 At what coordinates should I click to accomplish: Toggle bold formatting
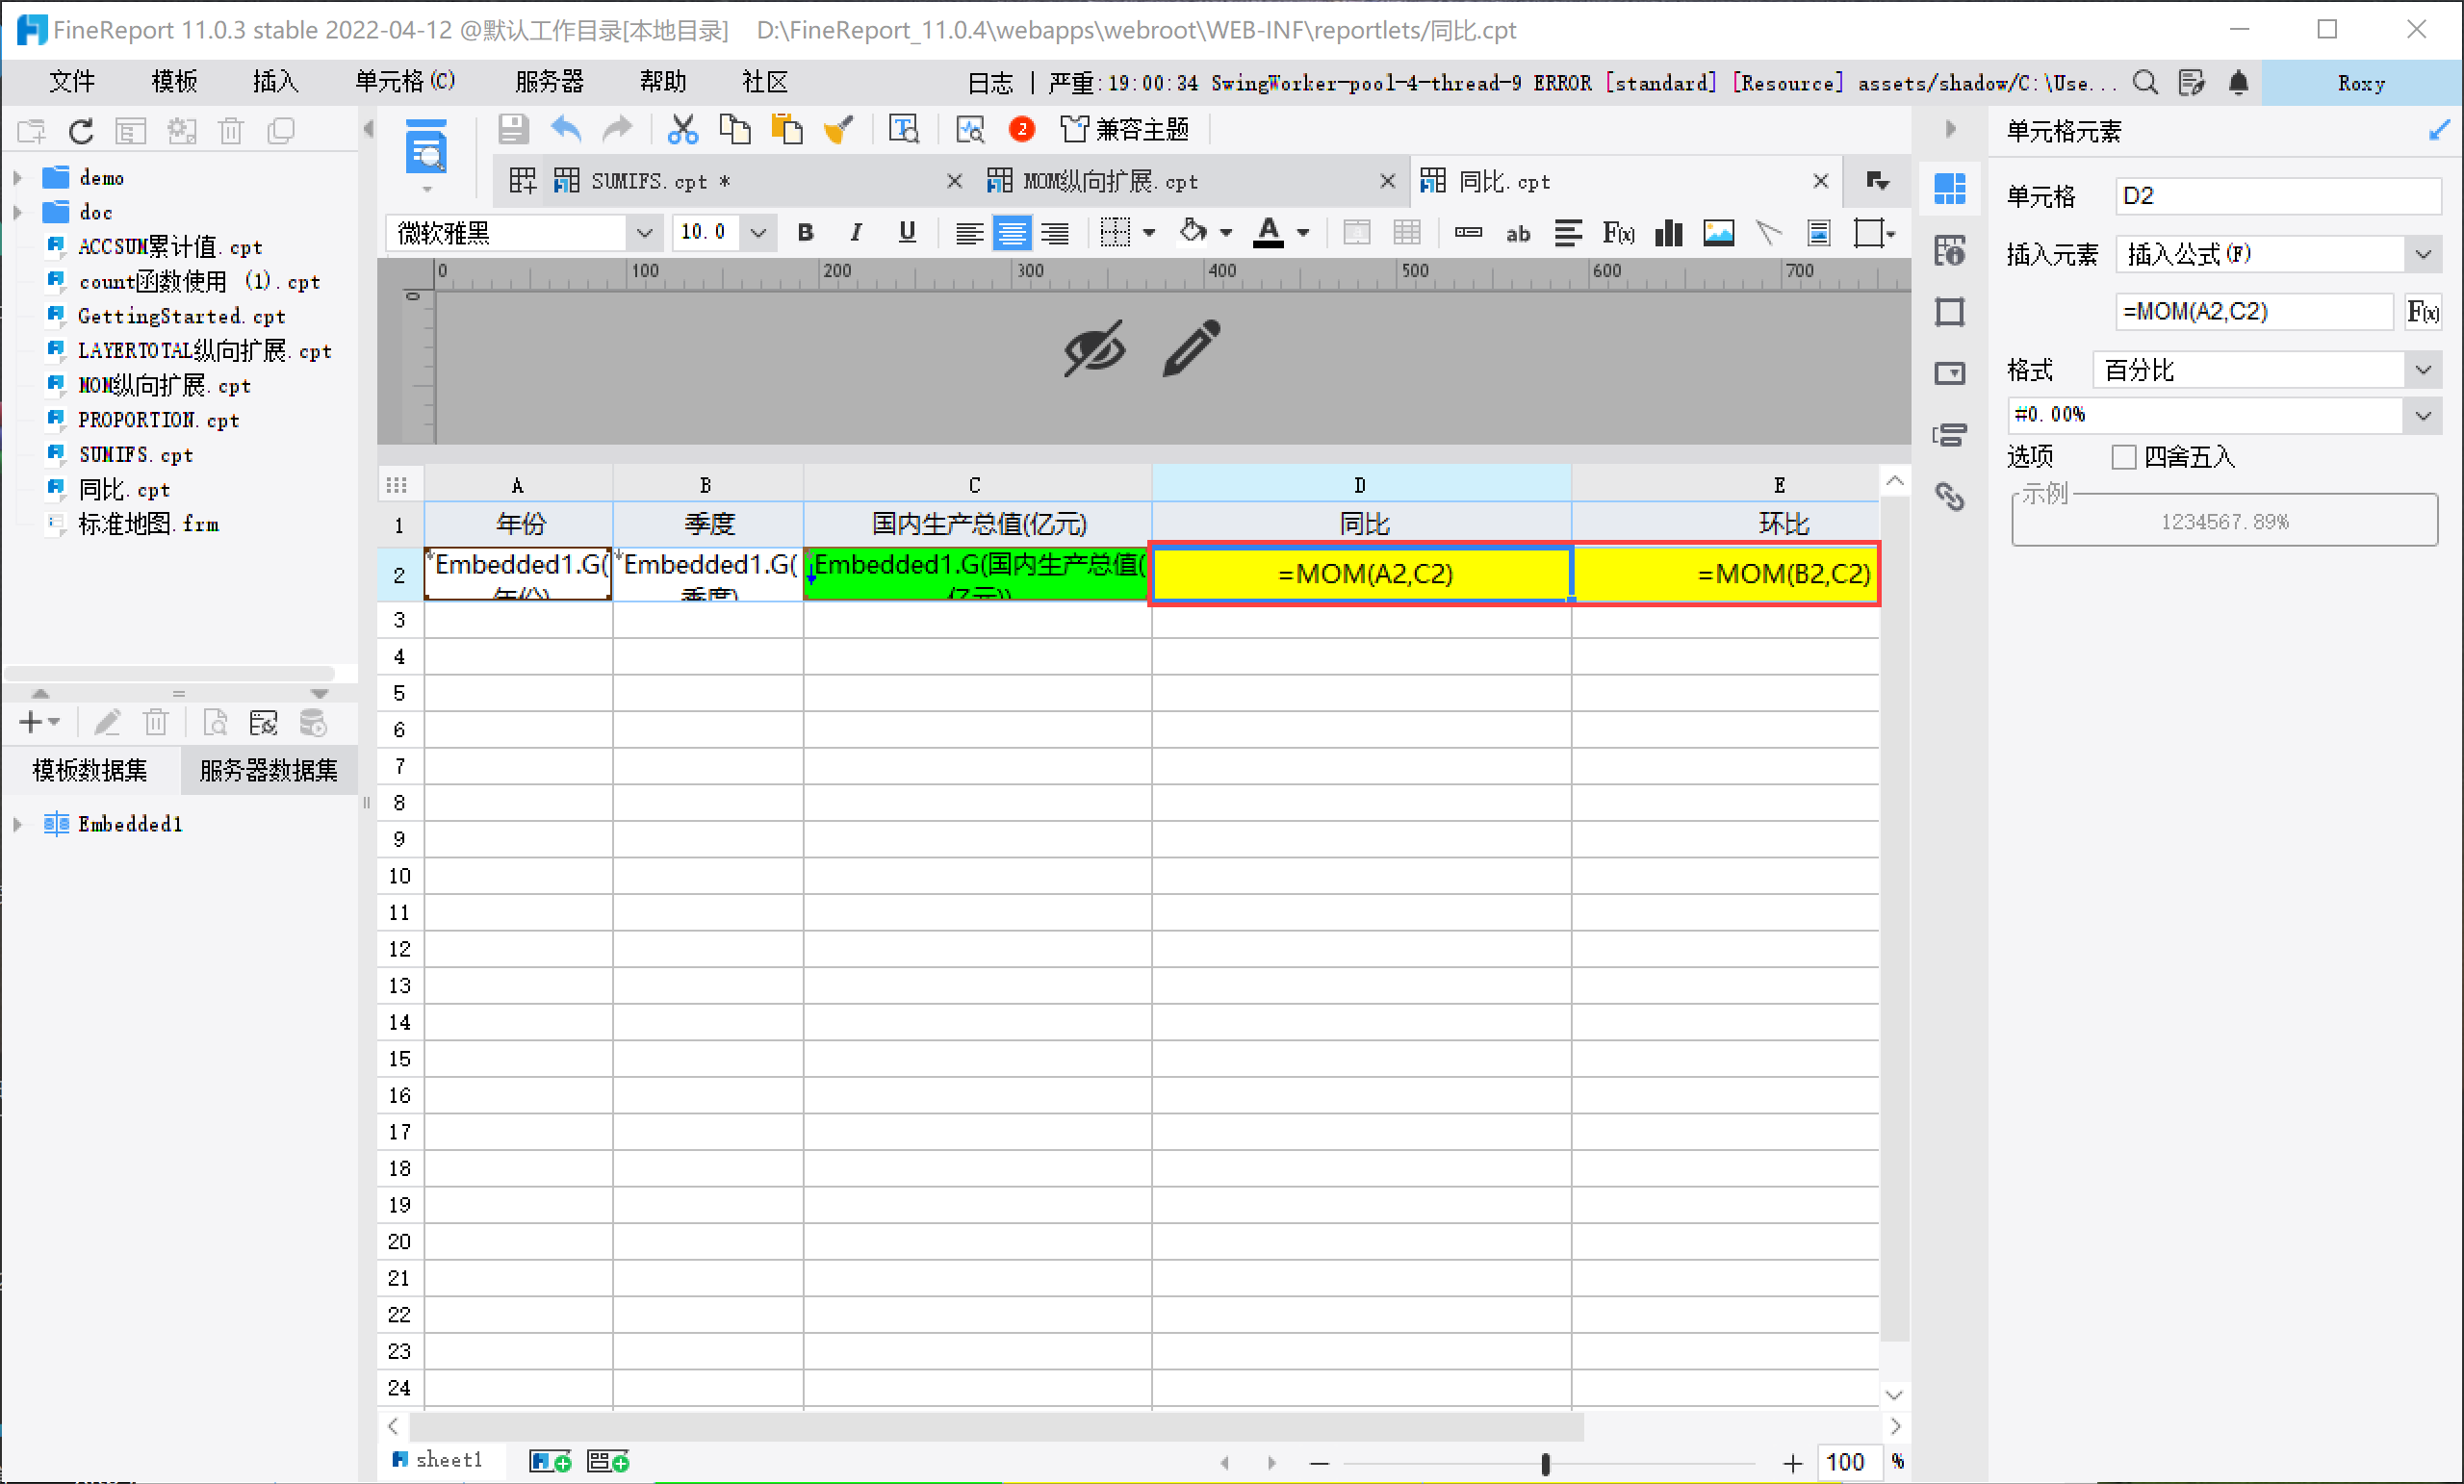coord(805,233)
